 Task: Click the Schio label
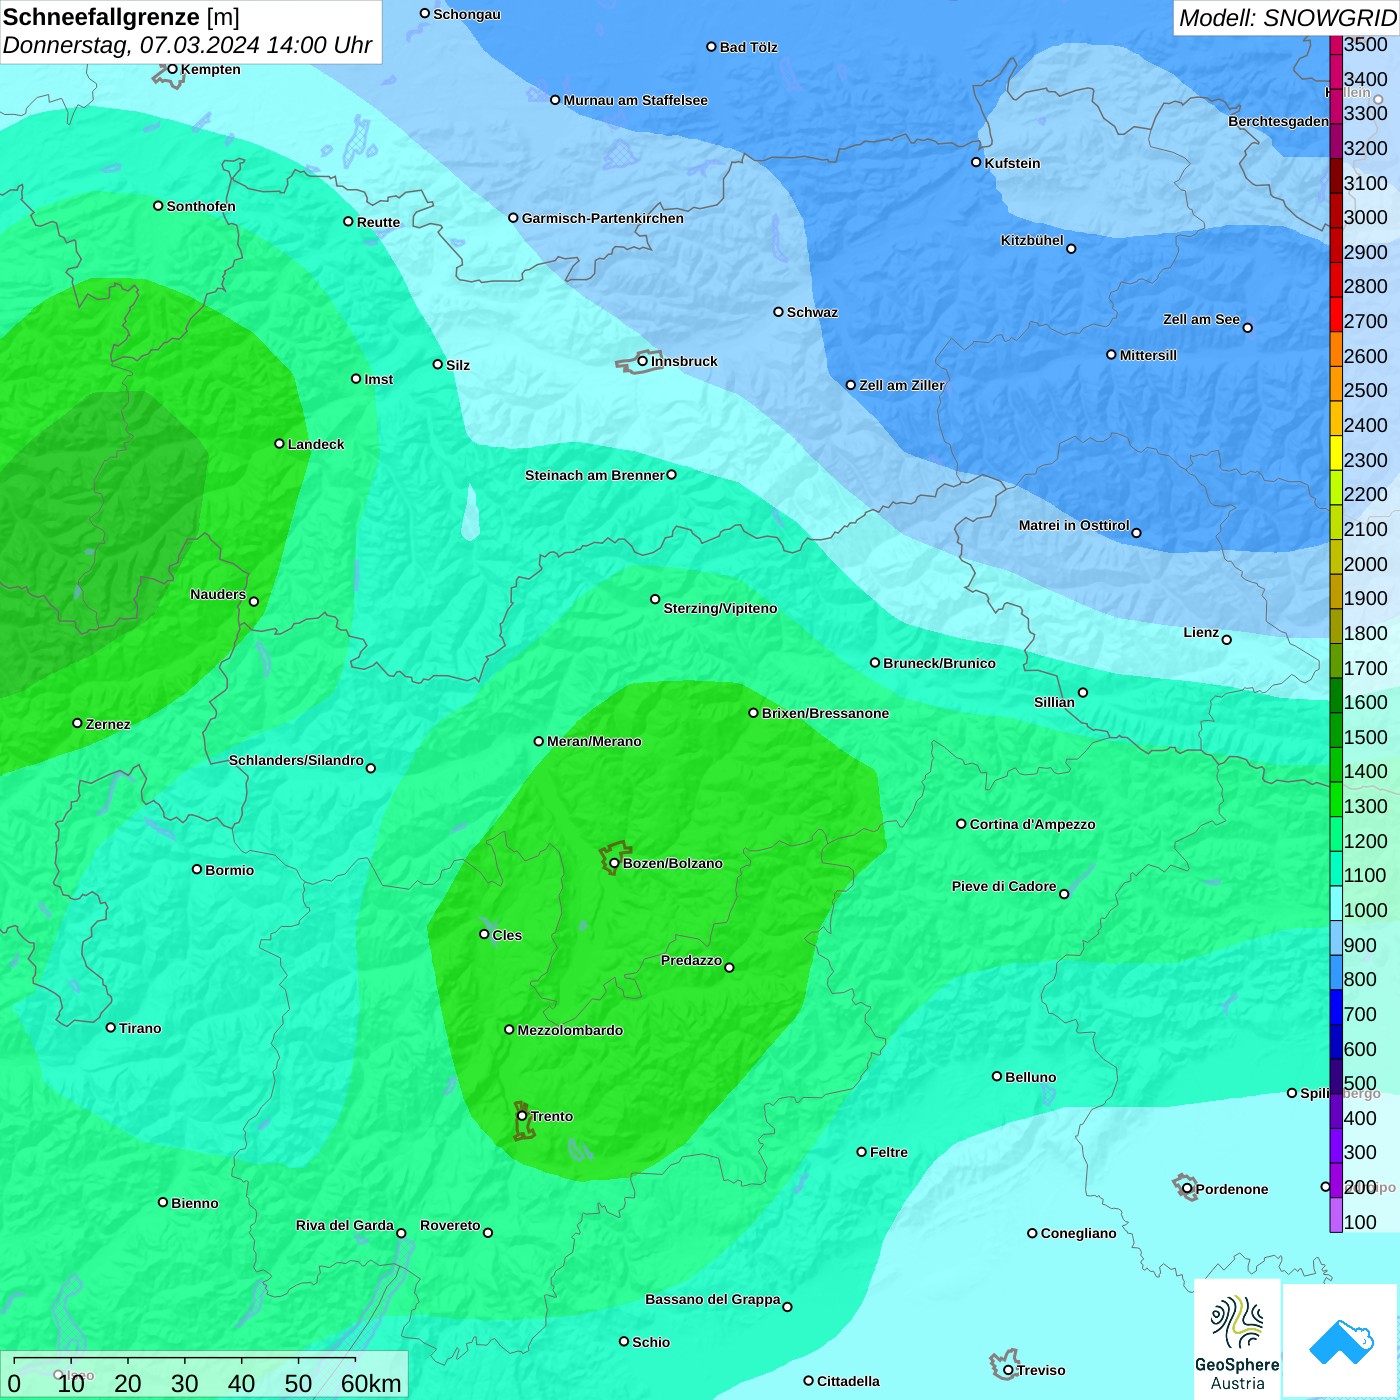(x=651, y=1342)
